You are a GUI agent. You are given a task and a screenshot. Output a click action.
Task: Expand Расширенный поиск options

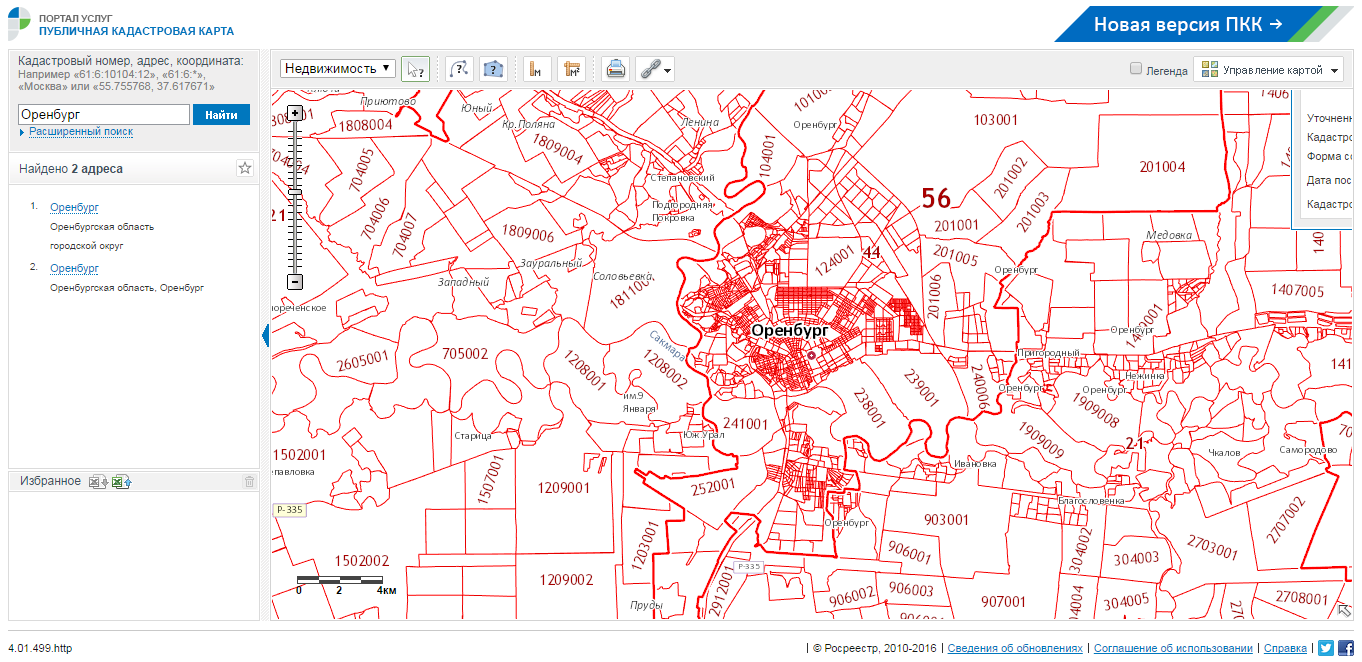(x=80, y=132)
